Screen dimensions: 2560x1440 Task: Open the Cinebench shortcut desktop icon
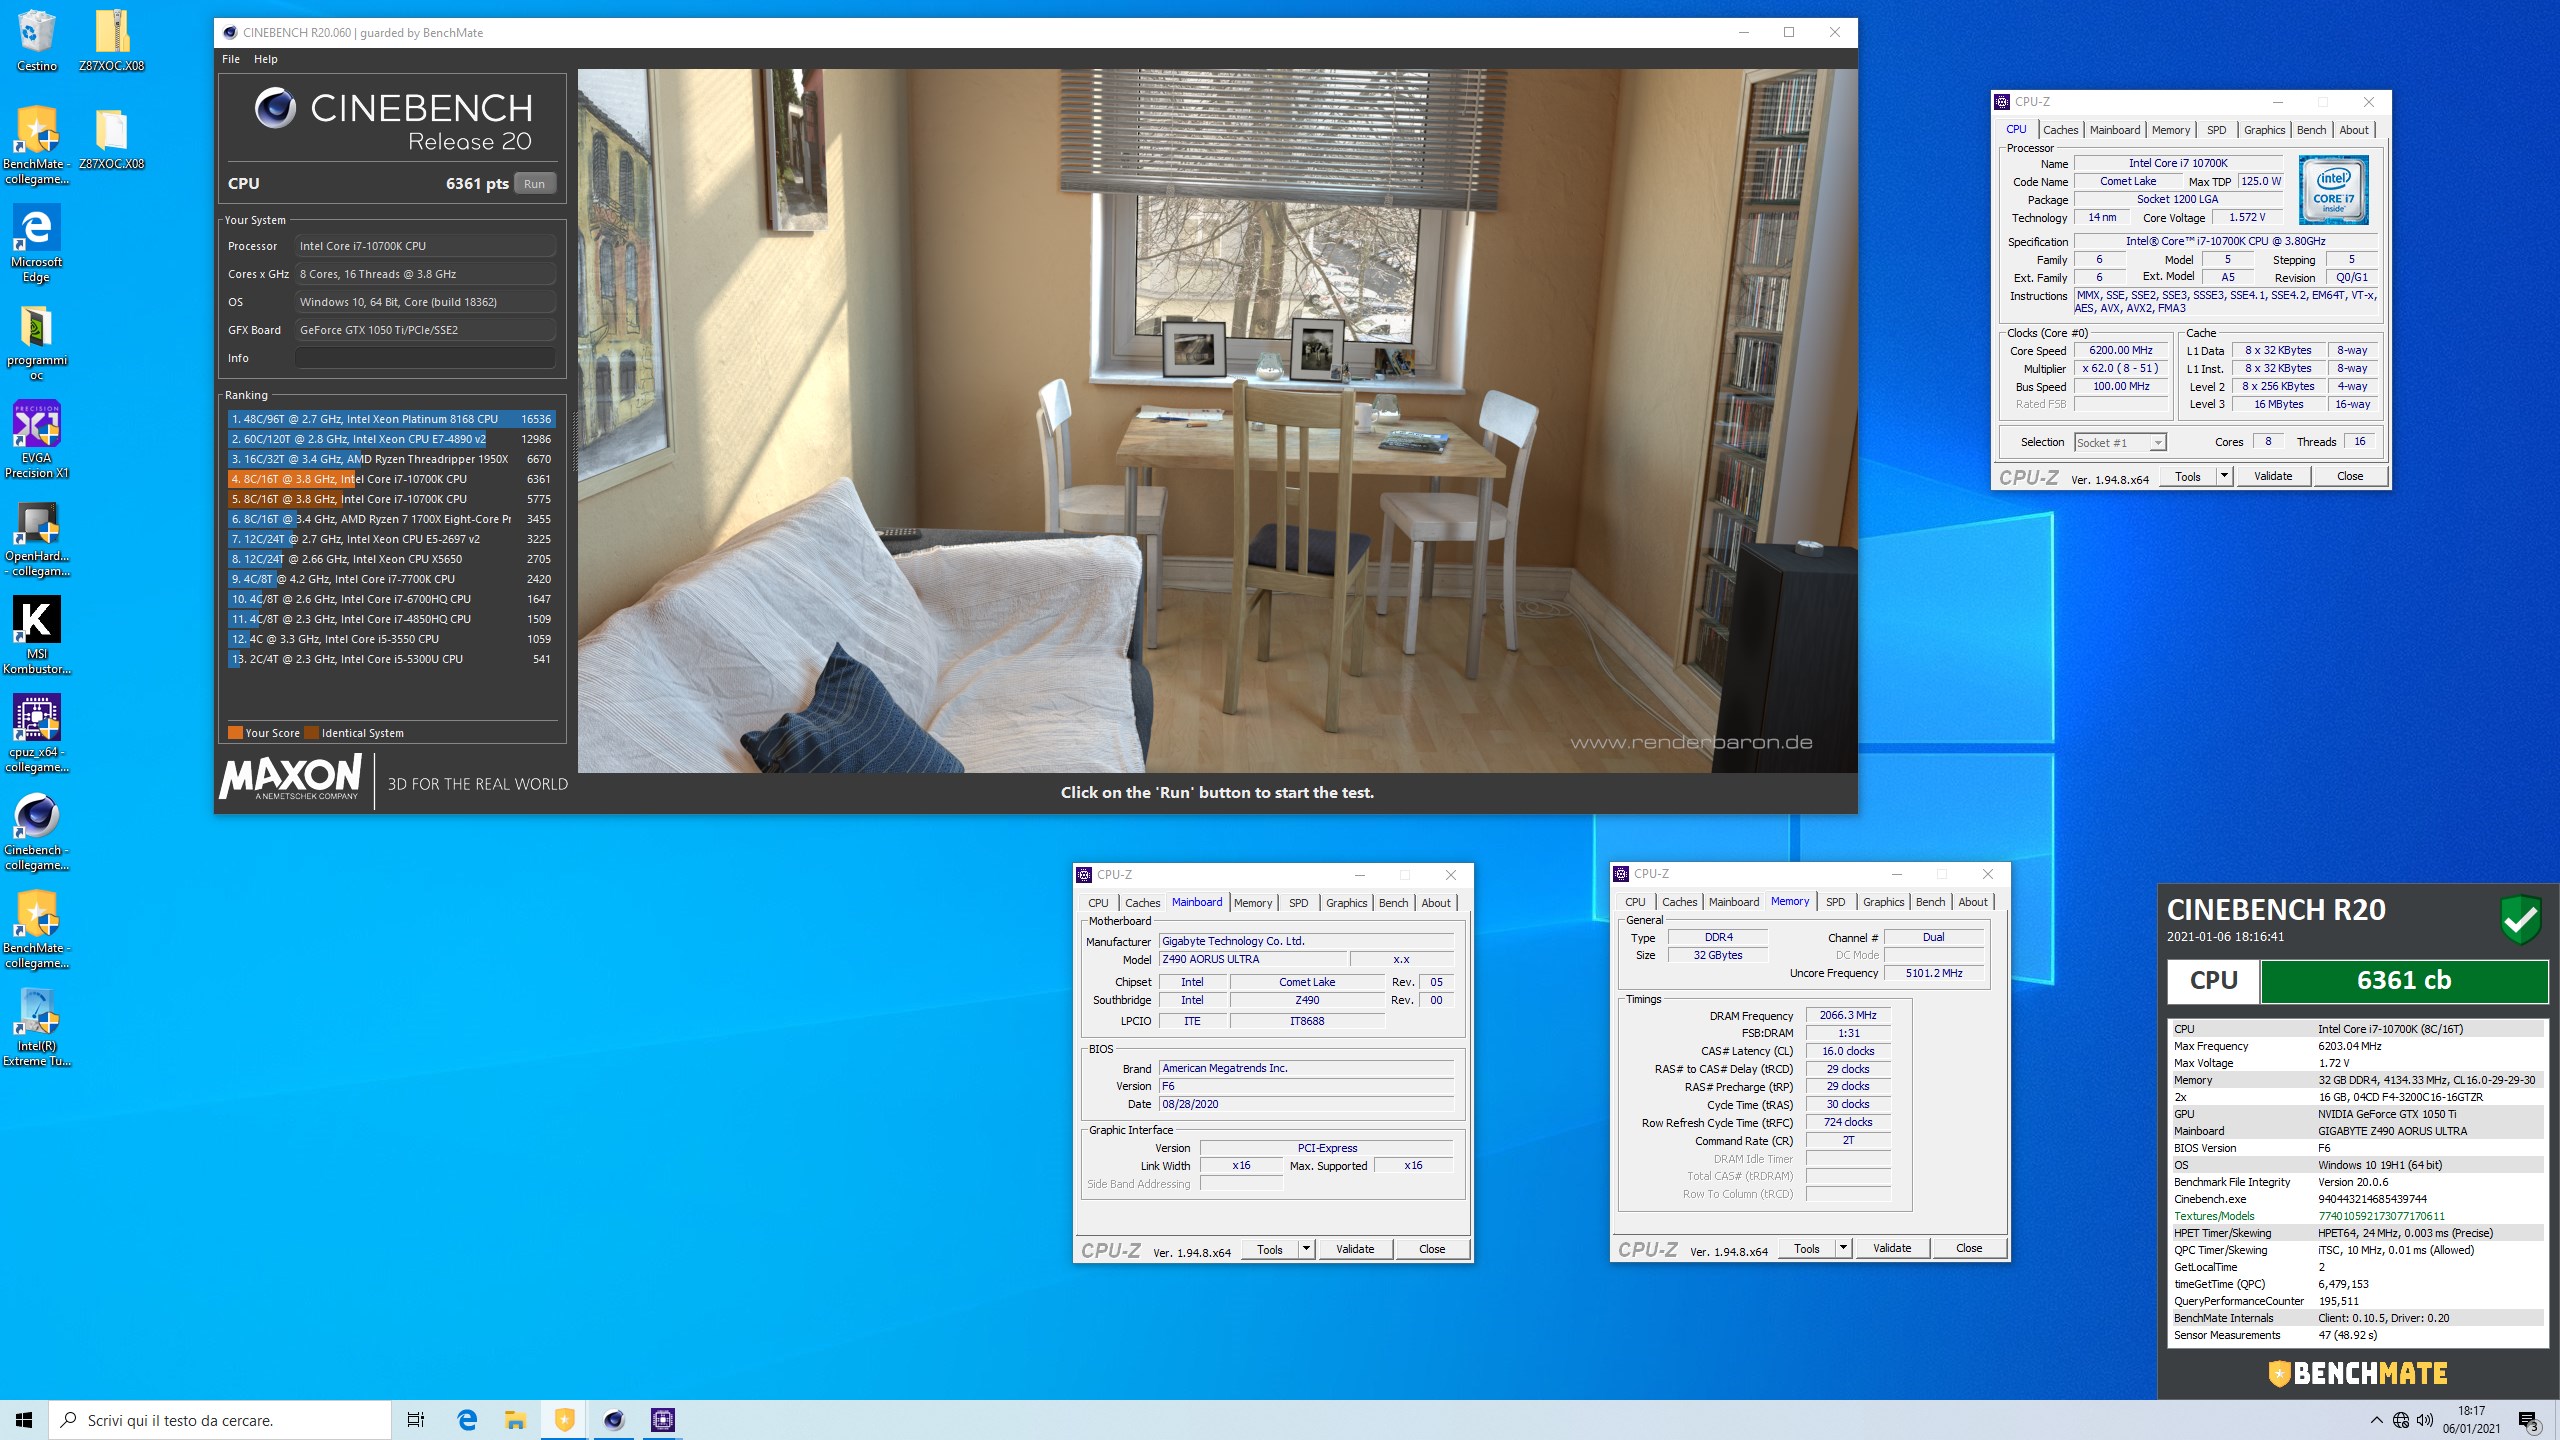click(x=36, y=831)
